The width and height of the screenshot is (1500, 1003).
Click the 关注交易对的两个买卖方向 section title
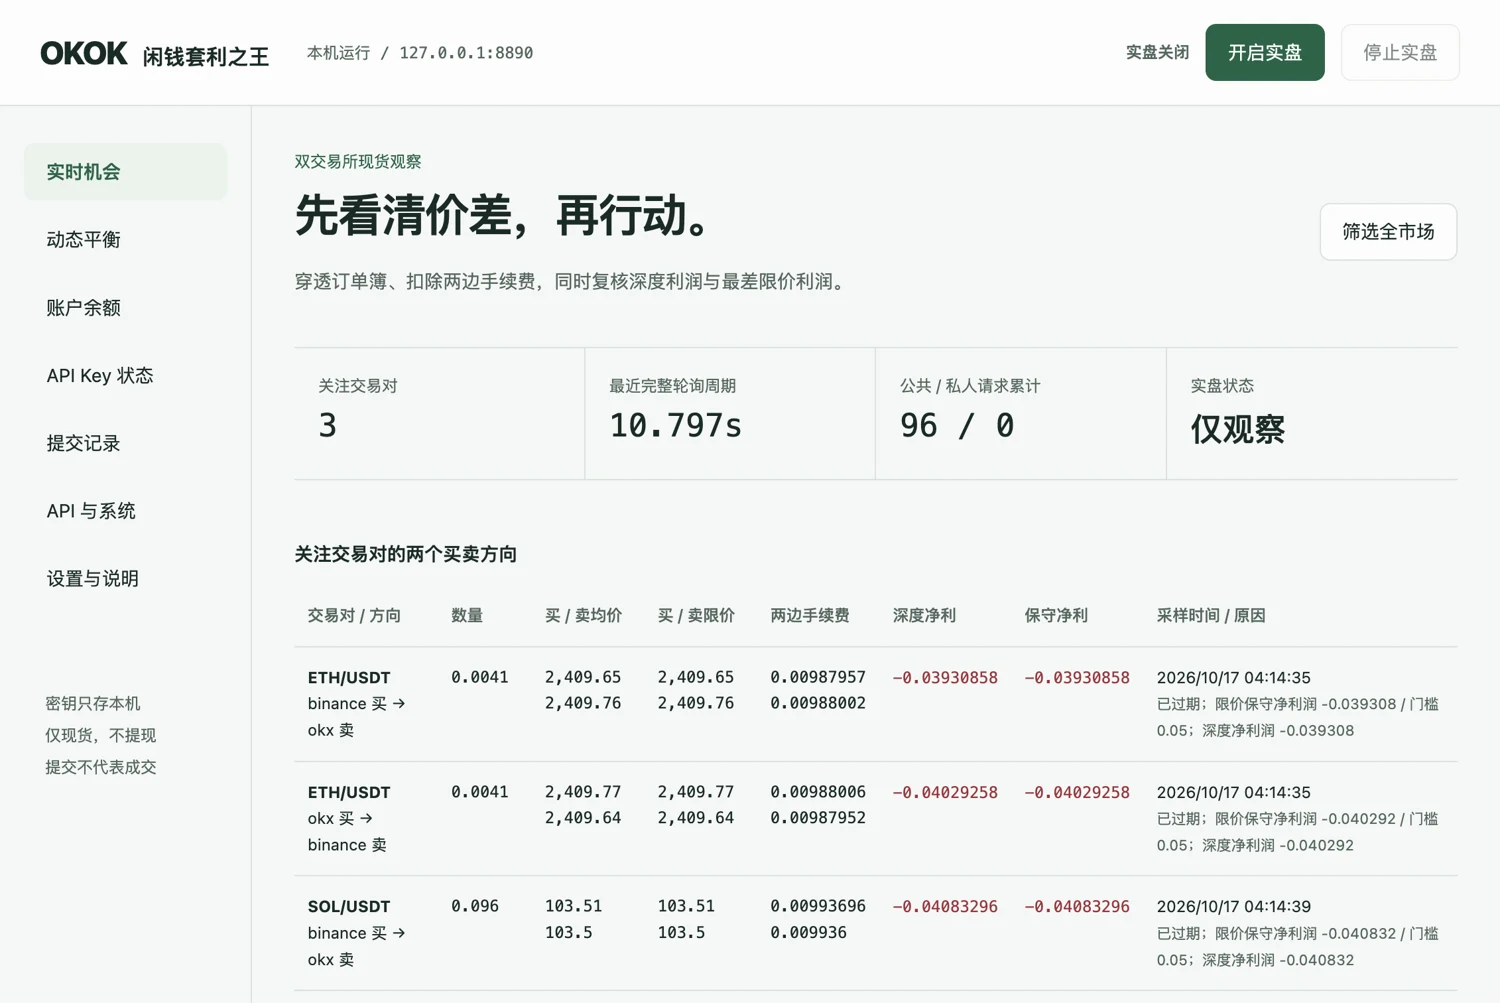tap(406, 554)
